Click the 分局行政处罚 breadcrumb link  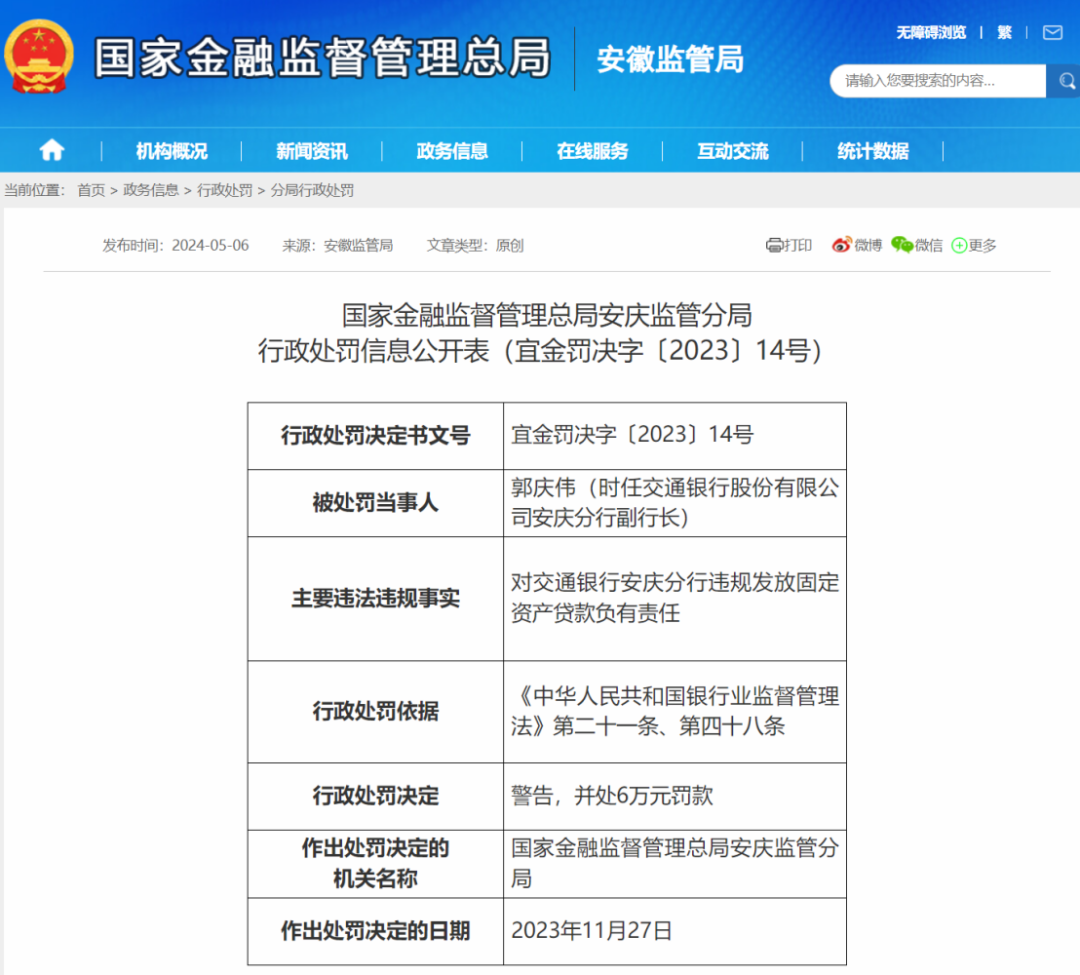312,190
